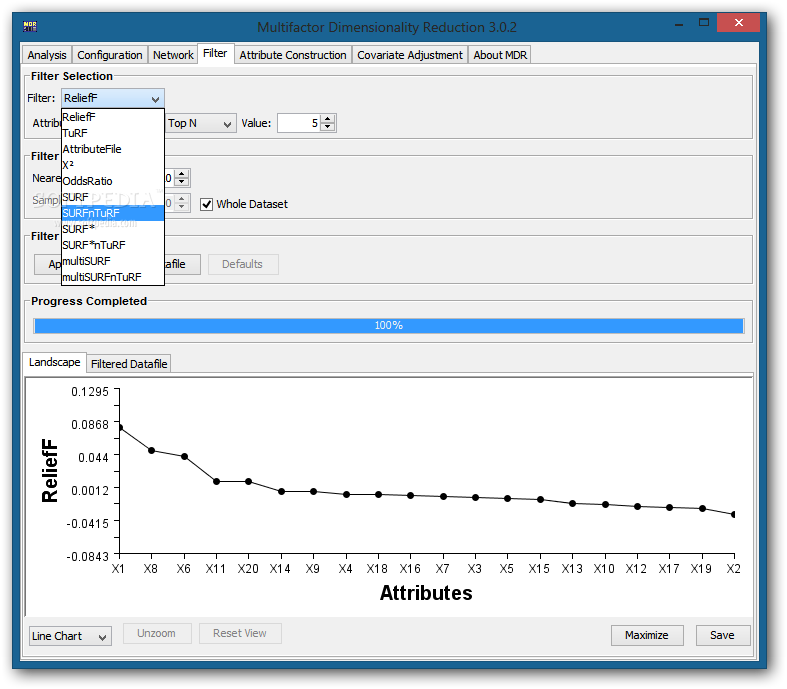
Task: Decrease the Nearest Neighbors spinner
Action: (x=182, y=182)
